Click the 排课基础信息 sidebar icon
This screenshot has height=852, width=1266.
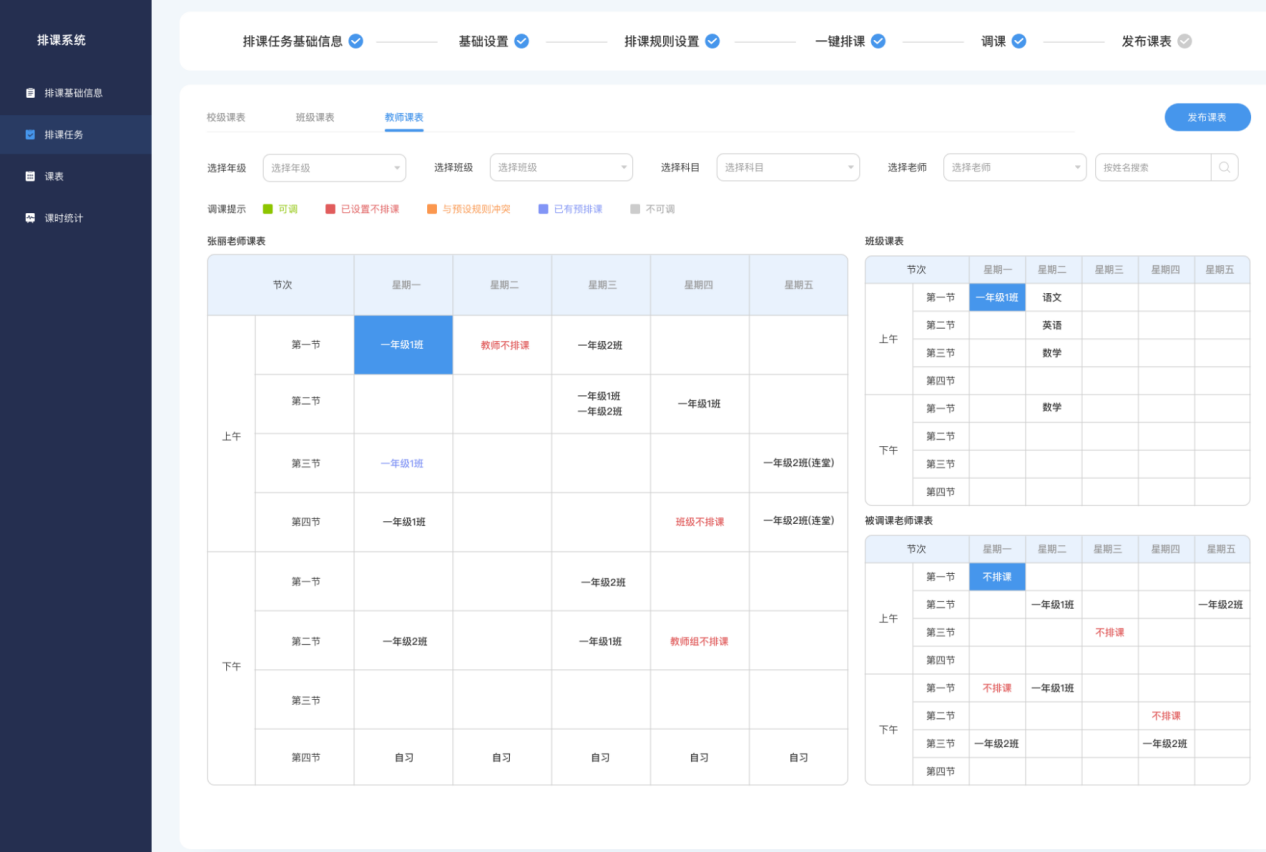click(x=30, y=93)
